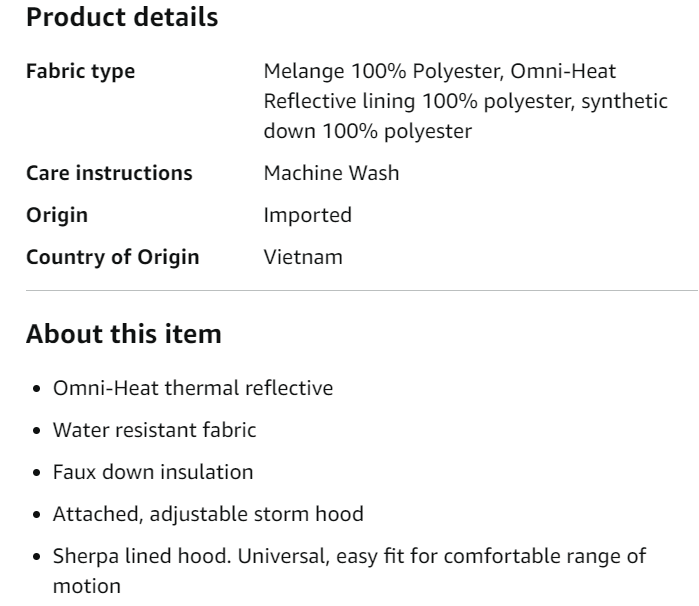Image resolution: width=699 pixels, height=606 pixels.
Task: Click the Machine Wash value
Action: [x=331, y=173]
